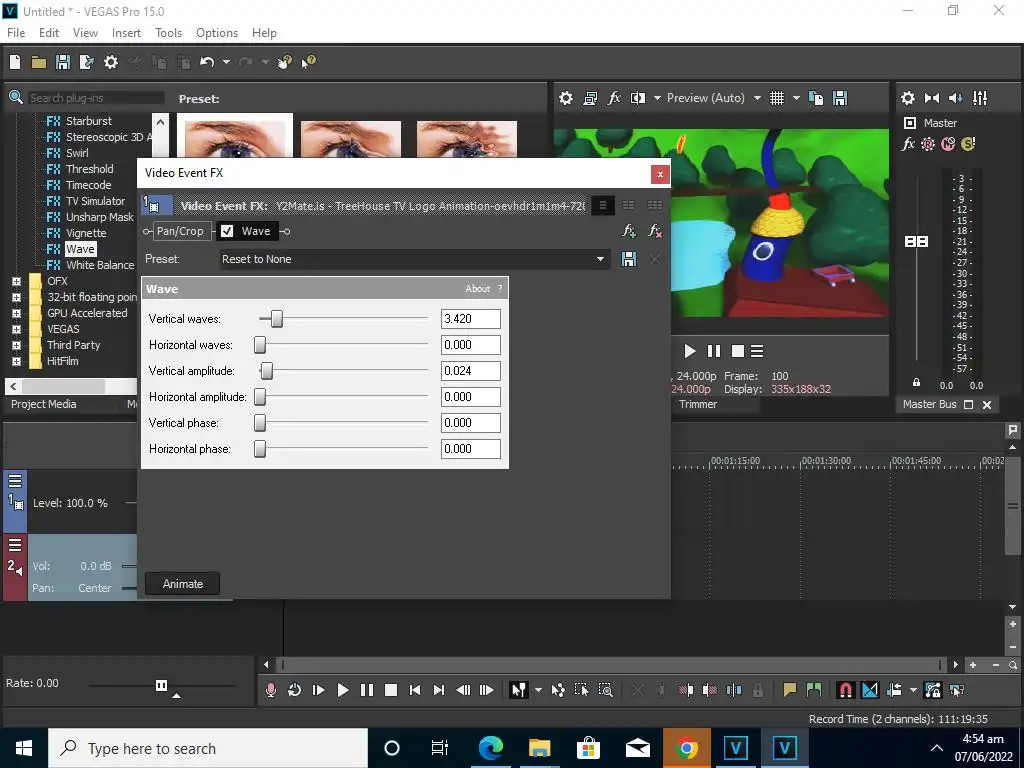Click the Animate button

point(182,584)
